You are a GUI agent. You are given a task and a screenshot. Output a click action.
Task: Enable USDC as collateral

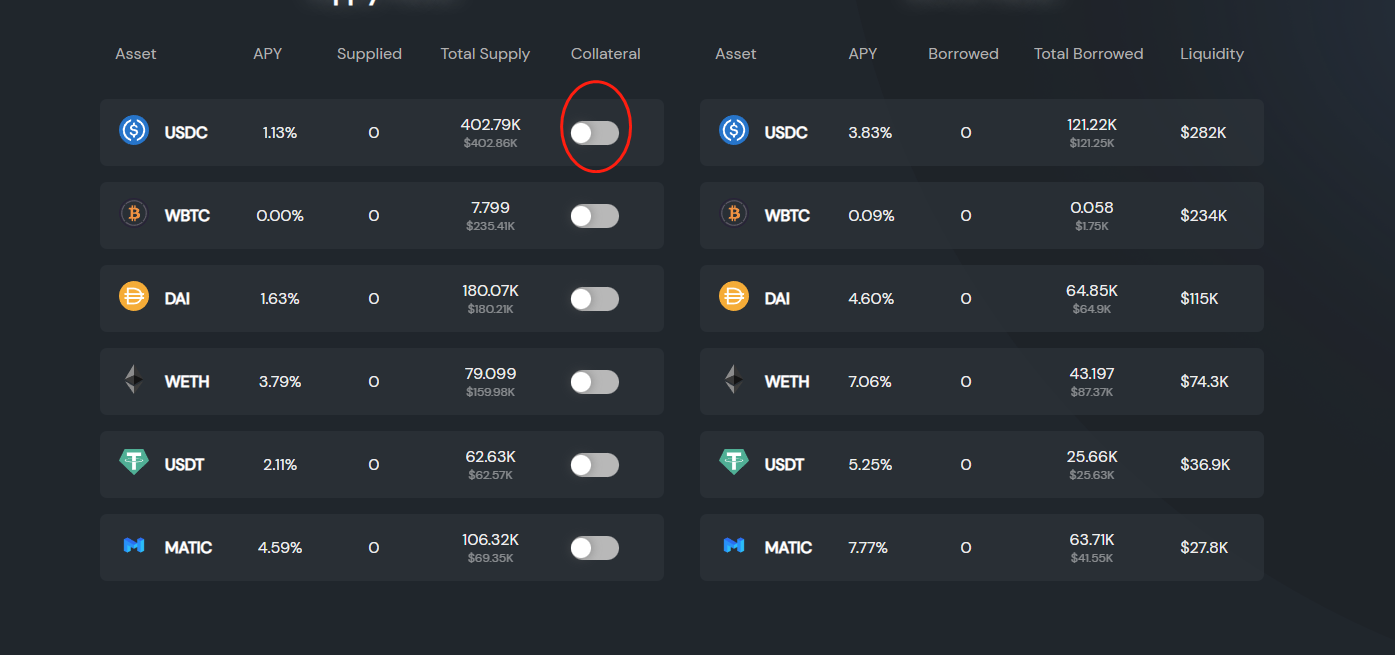(595, 133)
